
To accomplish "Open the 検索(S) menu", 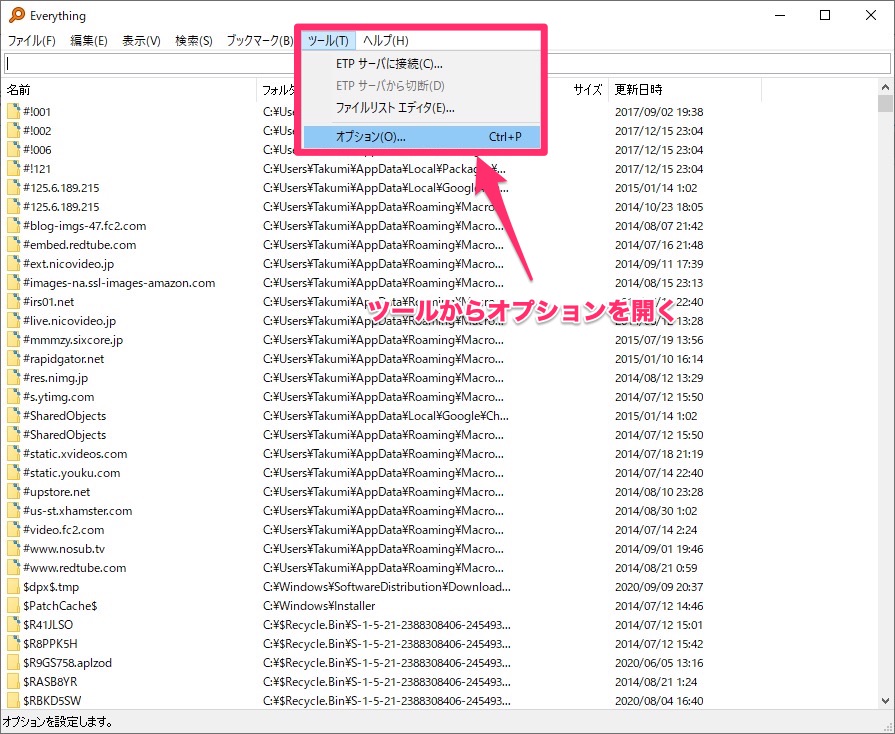I will [193, 41].
